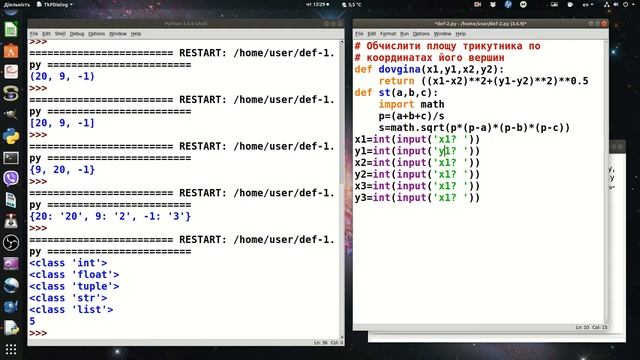Click "<class 'float'>" output in Shell

[x=74, y=274]
